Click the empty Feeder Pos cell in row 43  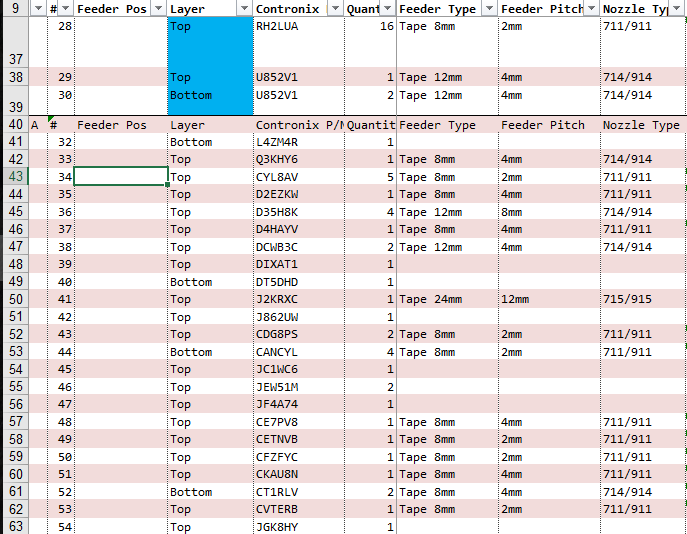[x=121, y=177]
